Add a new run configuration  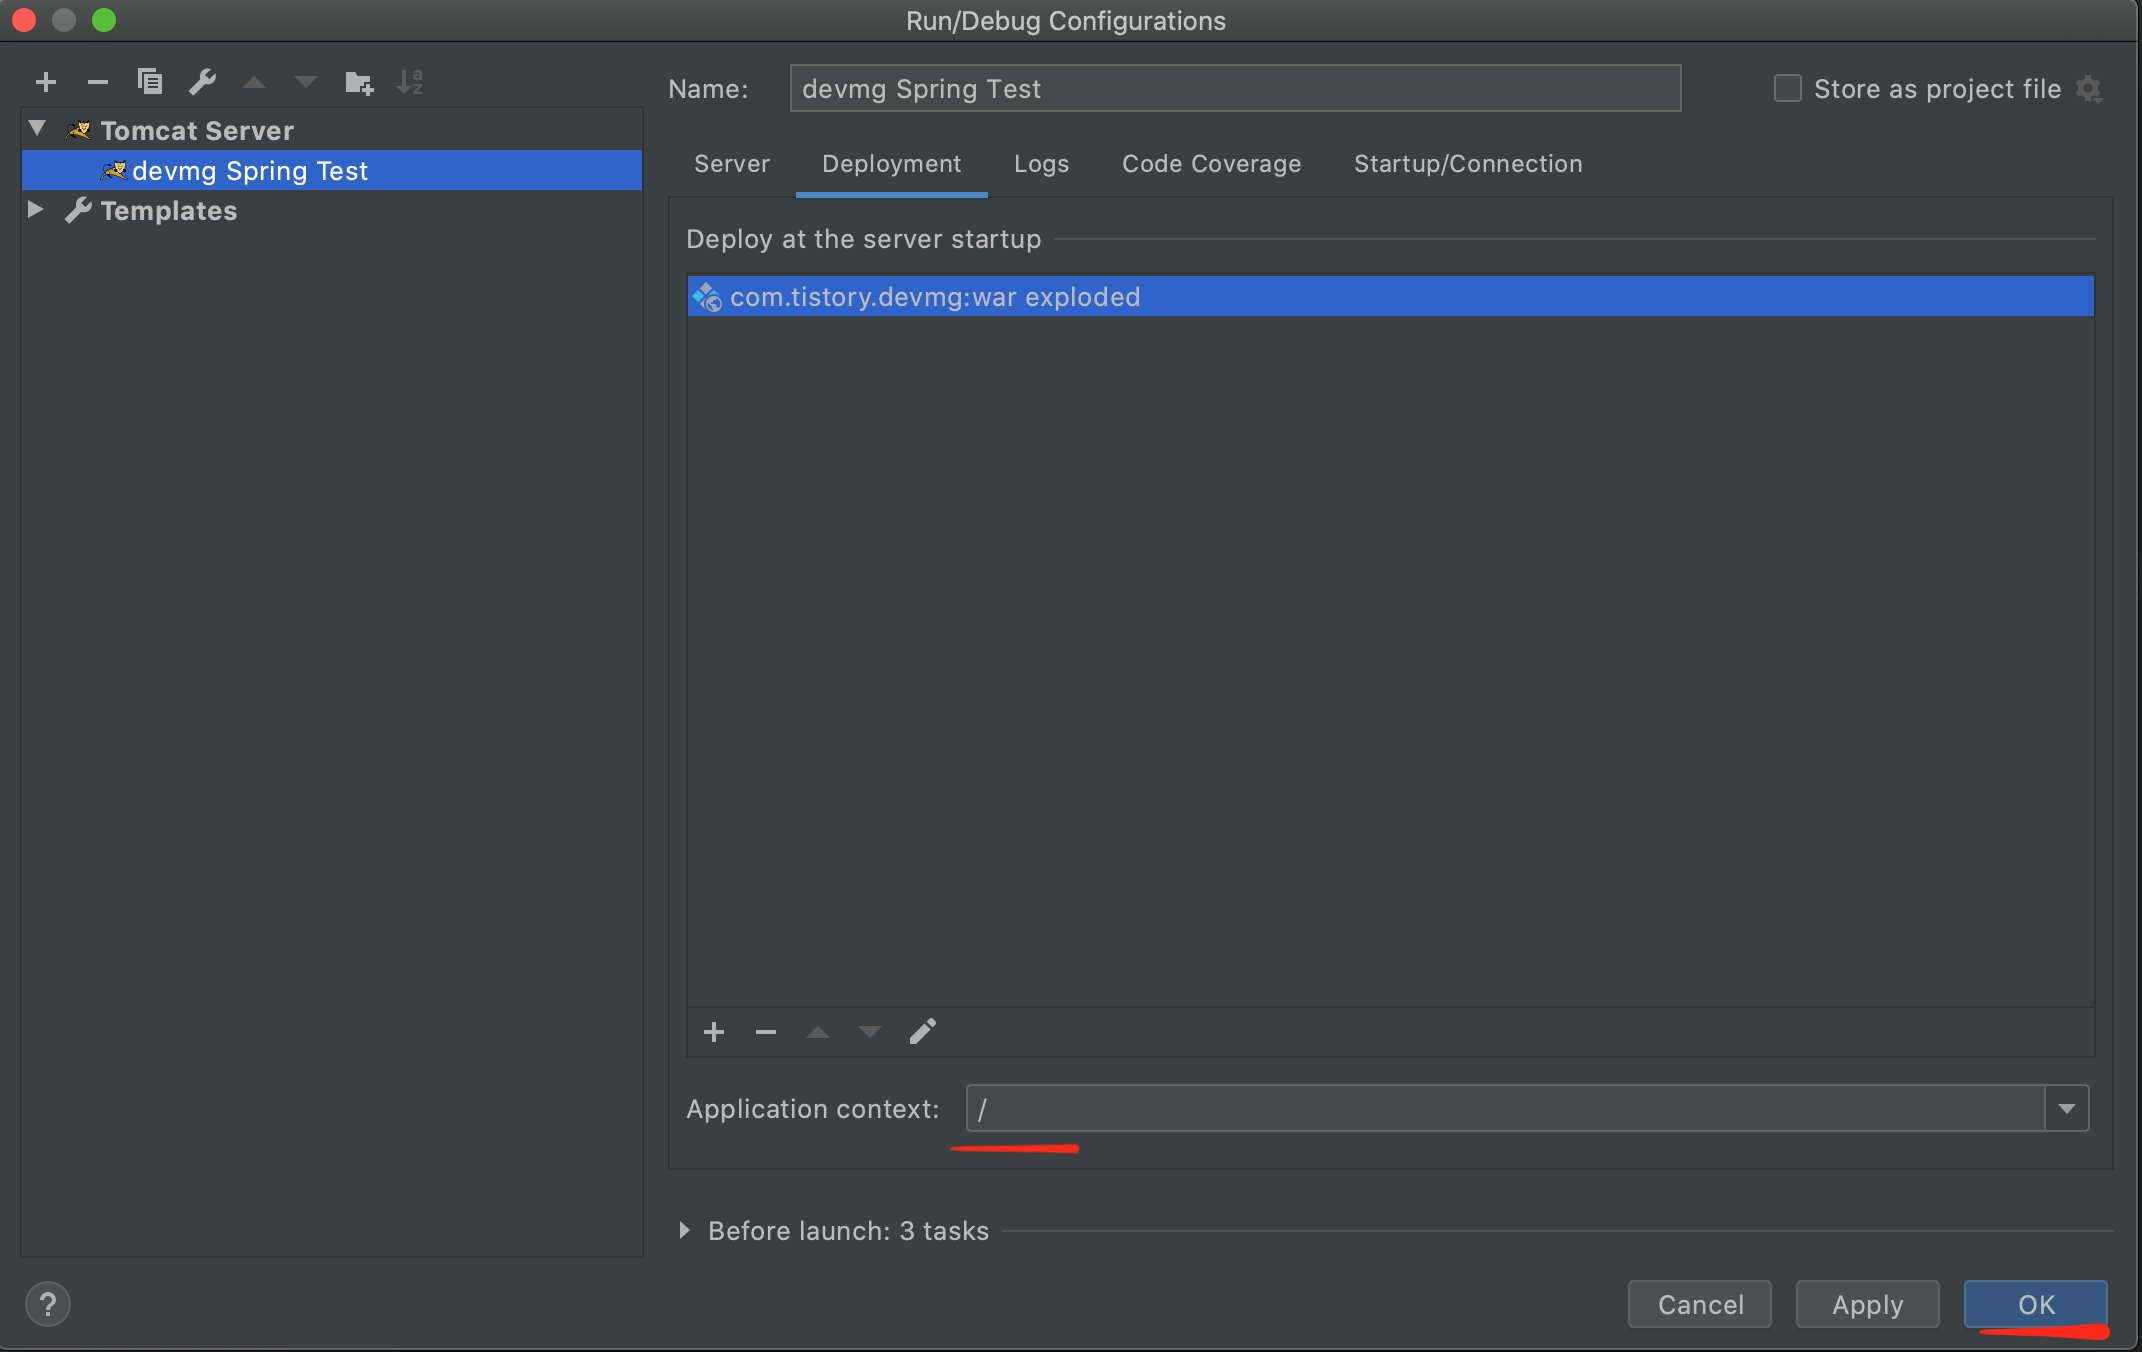(46, 82)
